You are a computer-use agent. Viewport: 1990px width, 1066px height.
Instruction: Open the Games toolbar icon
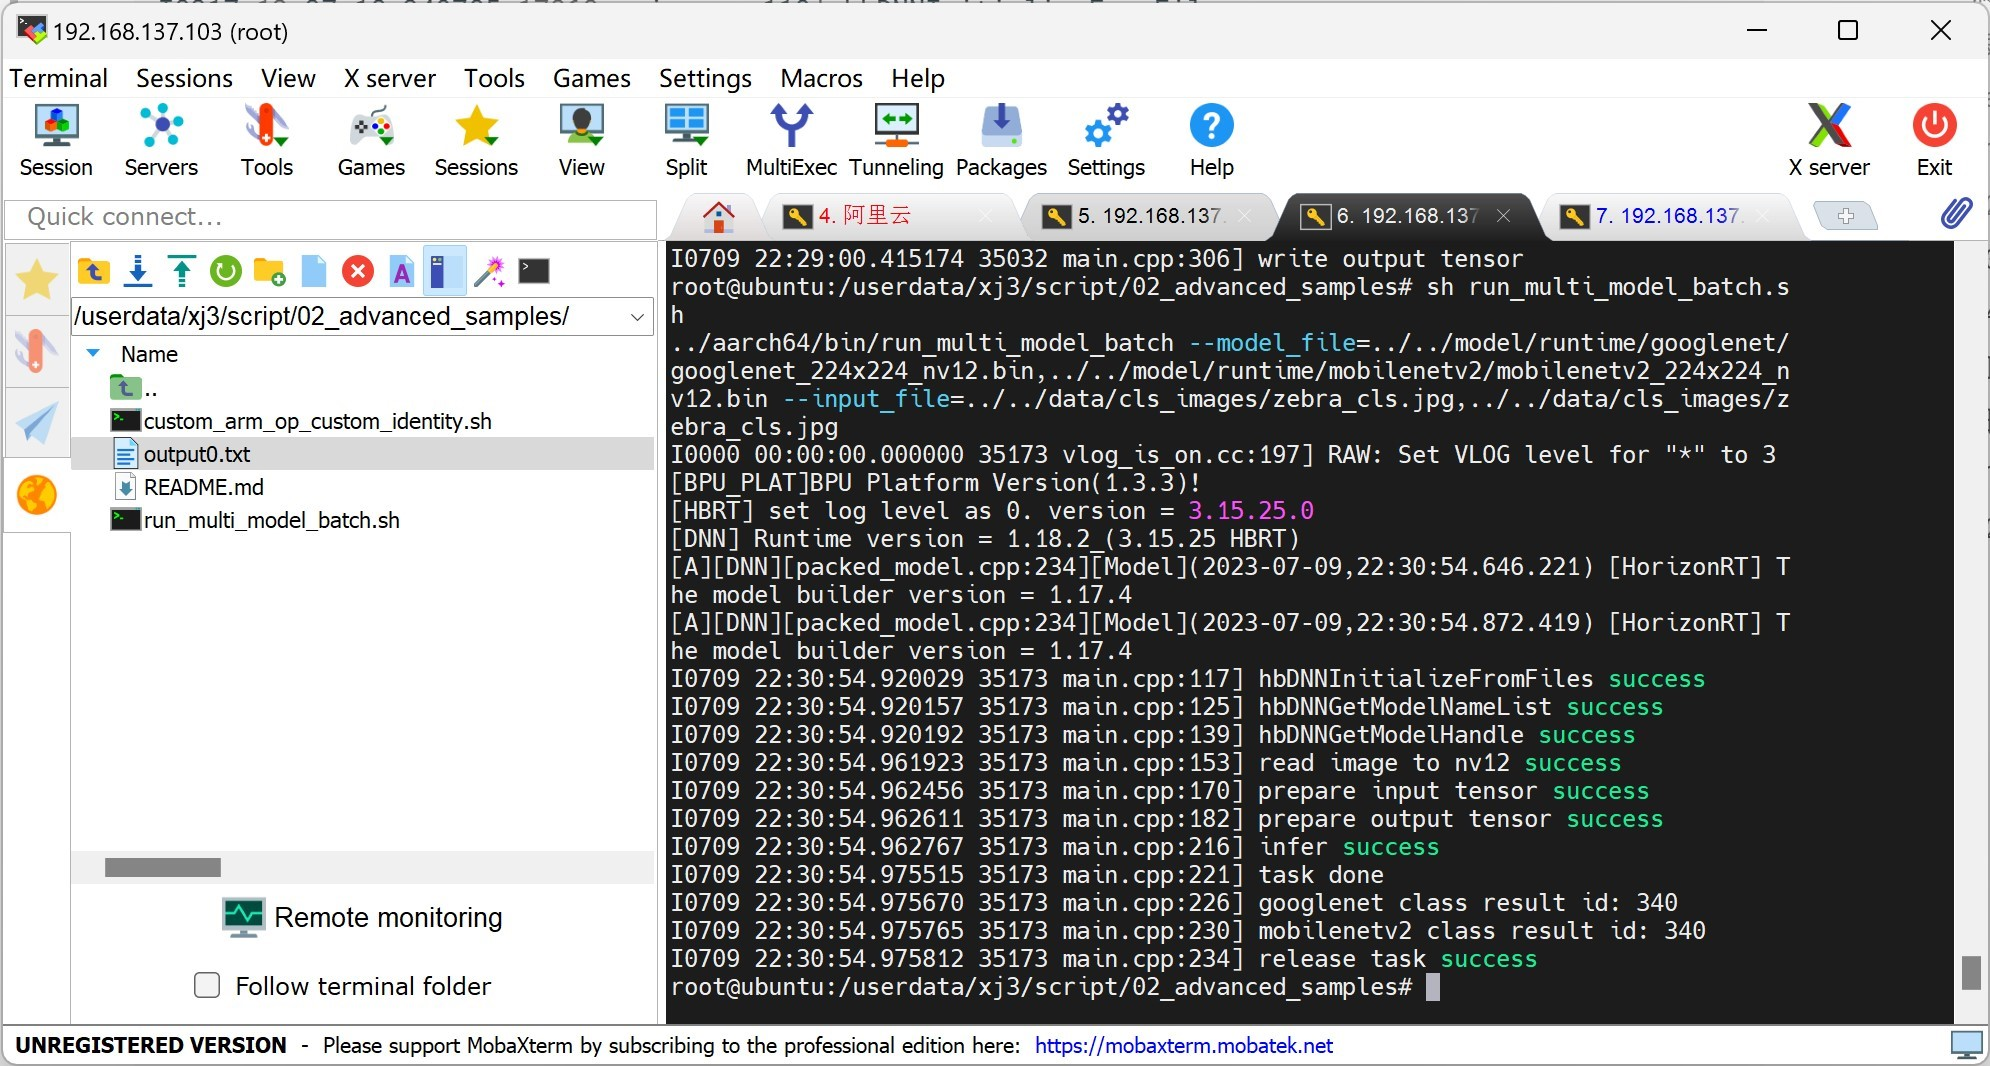click(371, 140)
